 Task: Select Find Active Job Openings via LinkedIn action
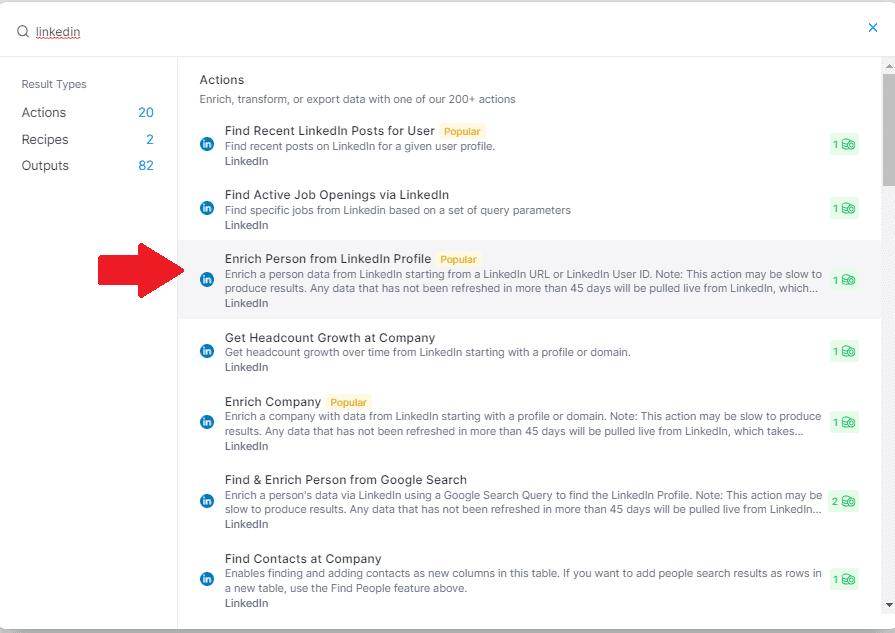point(337,195)
